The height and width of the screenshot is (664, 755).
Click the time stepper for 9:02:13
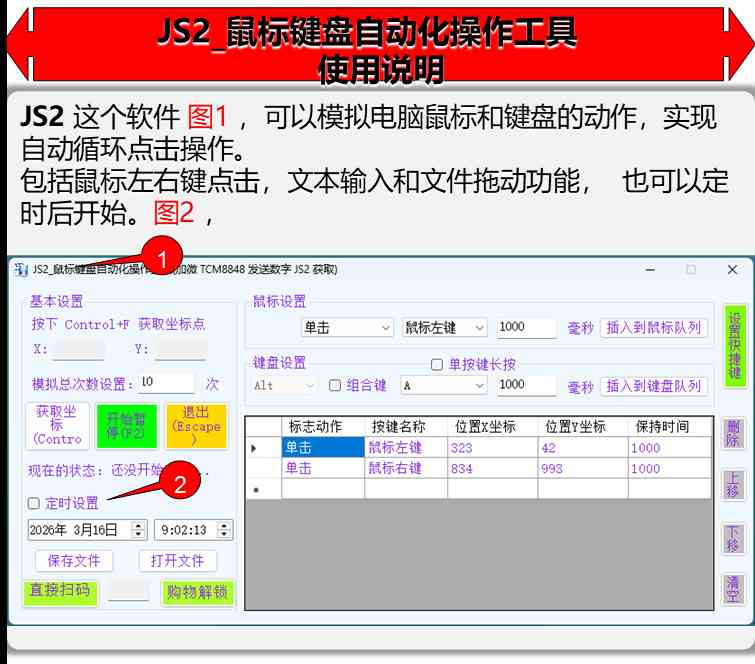pos(224,530)
